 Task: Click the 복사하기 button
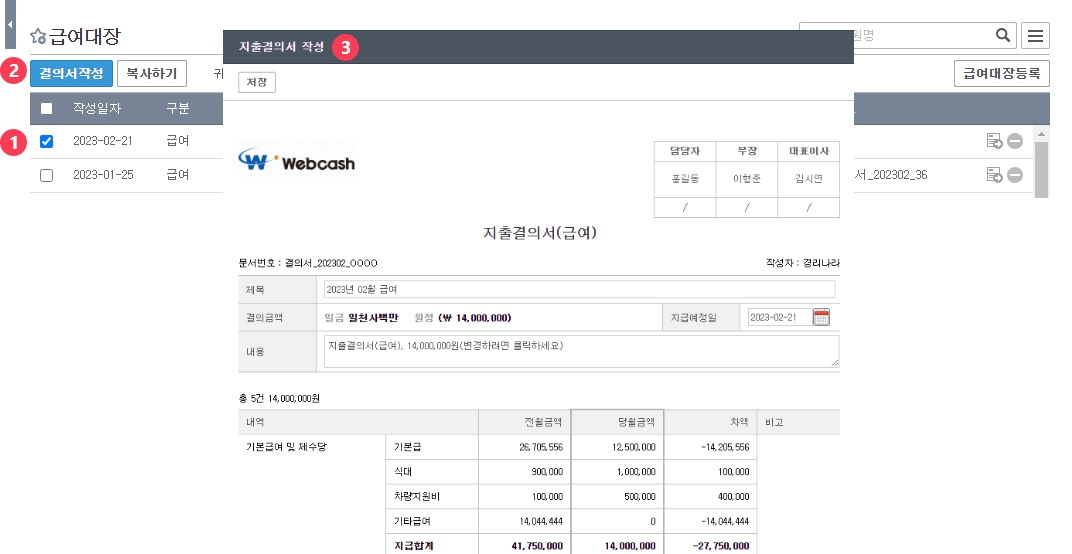pyautogui.click(x=152, y=73)
